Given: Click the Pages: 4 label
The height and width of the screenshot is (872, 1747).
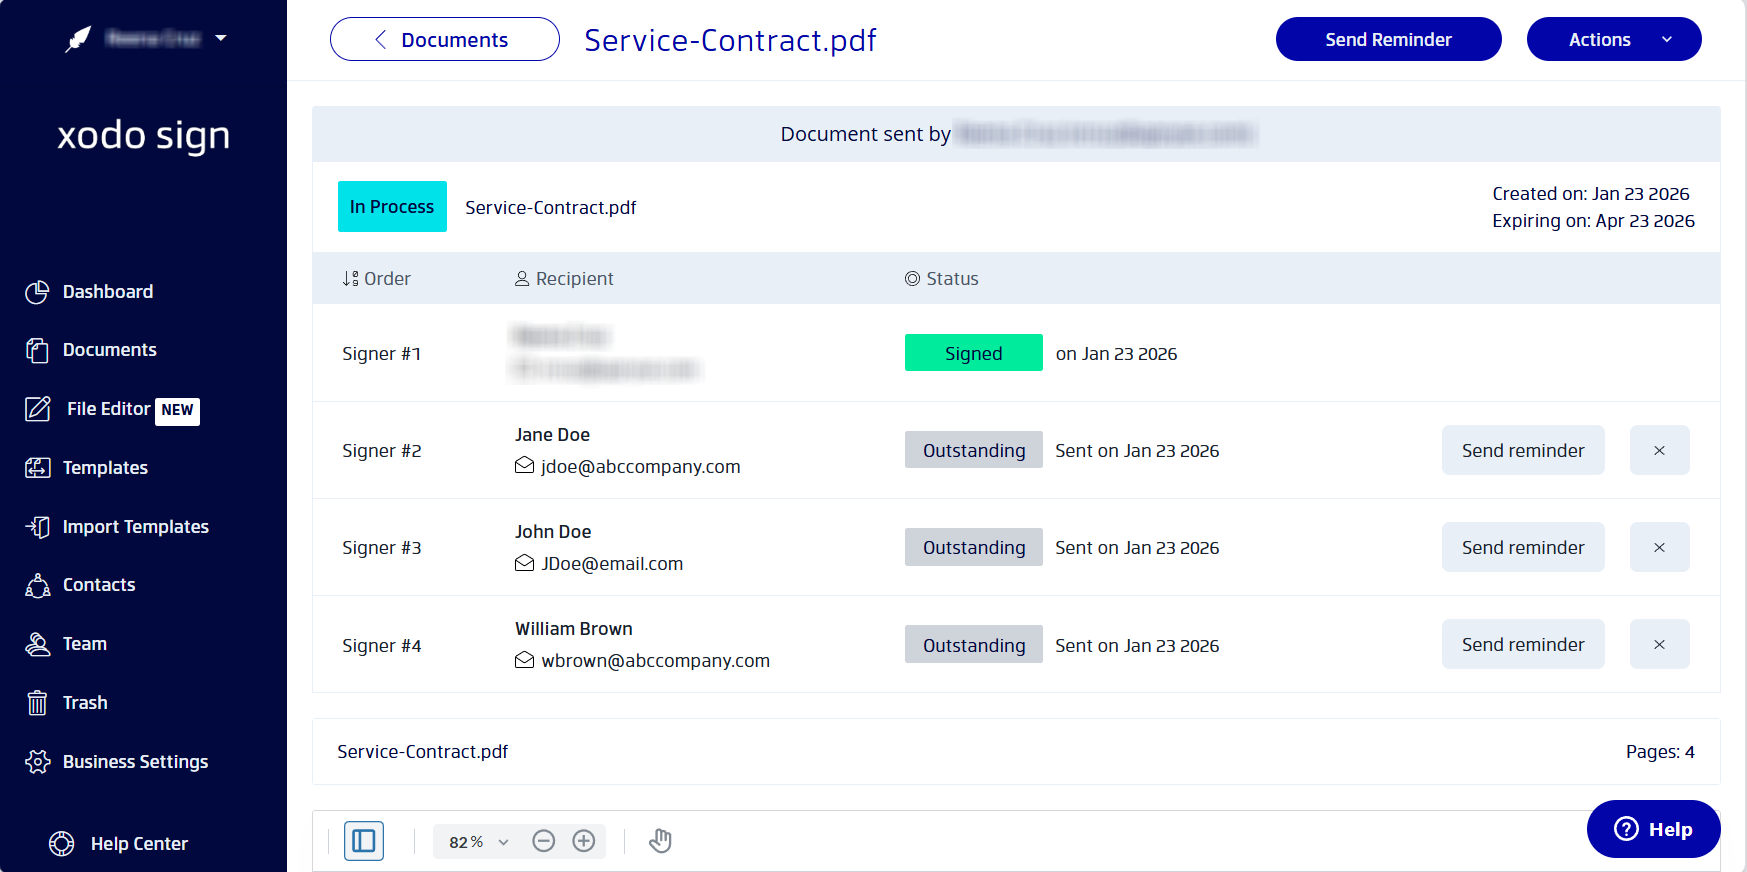Looking at the screenshot, I should [1660, 752].
